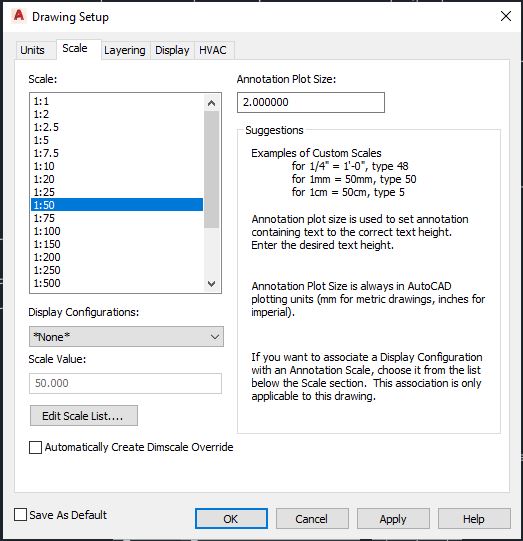Choose scale 1:100
The image size is (523, 541).
117,231
